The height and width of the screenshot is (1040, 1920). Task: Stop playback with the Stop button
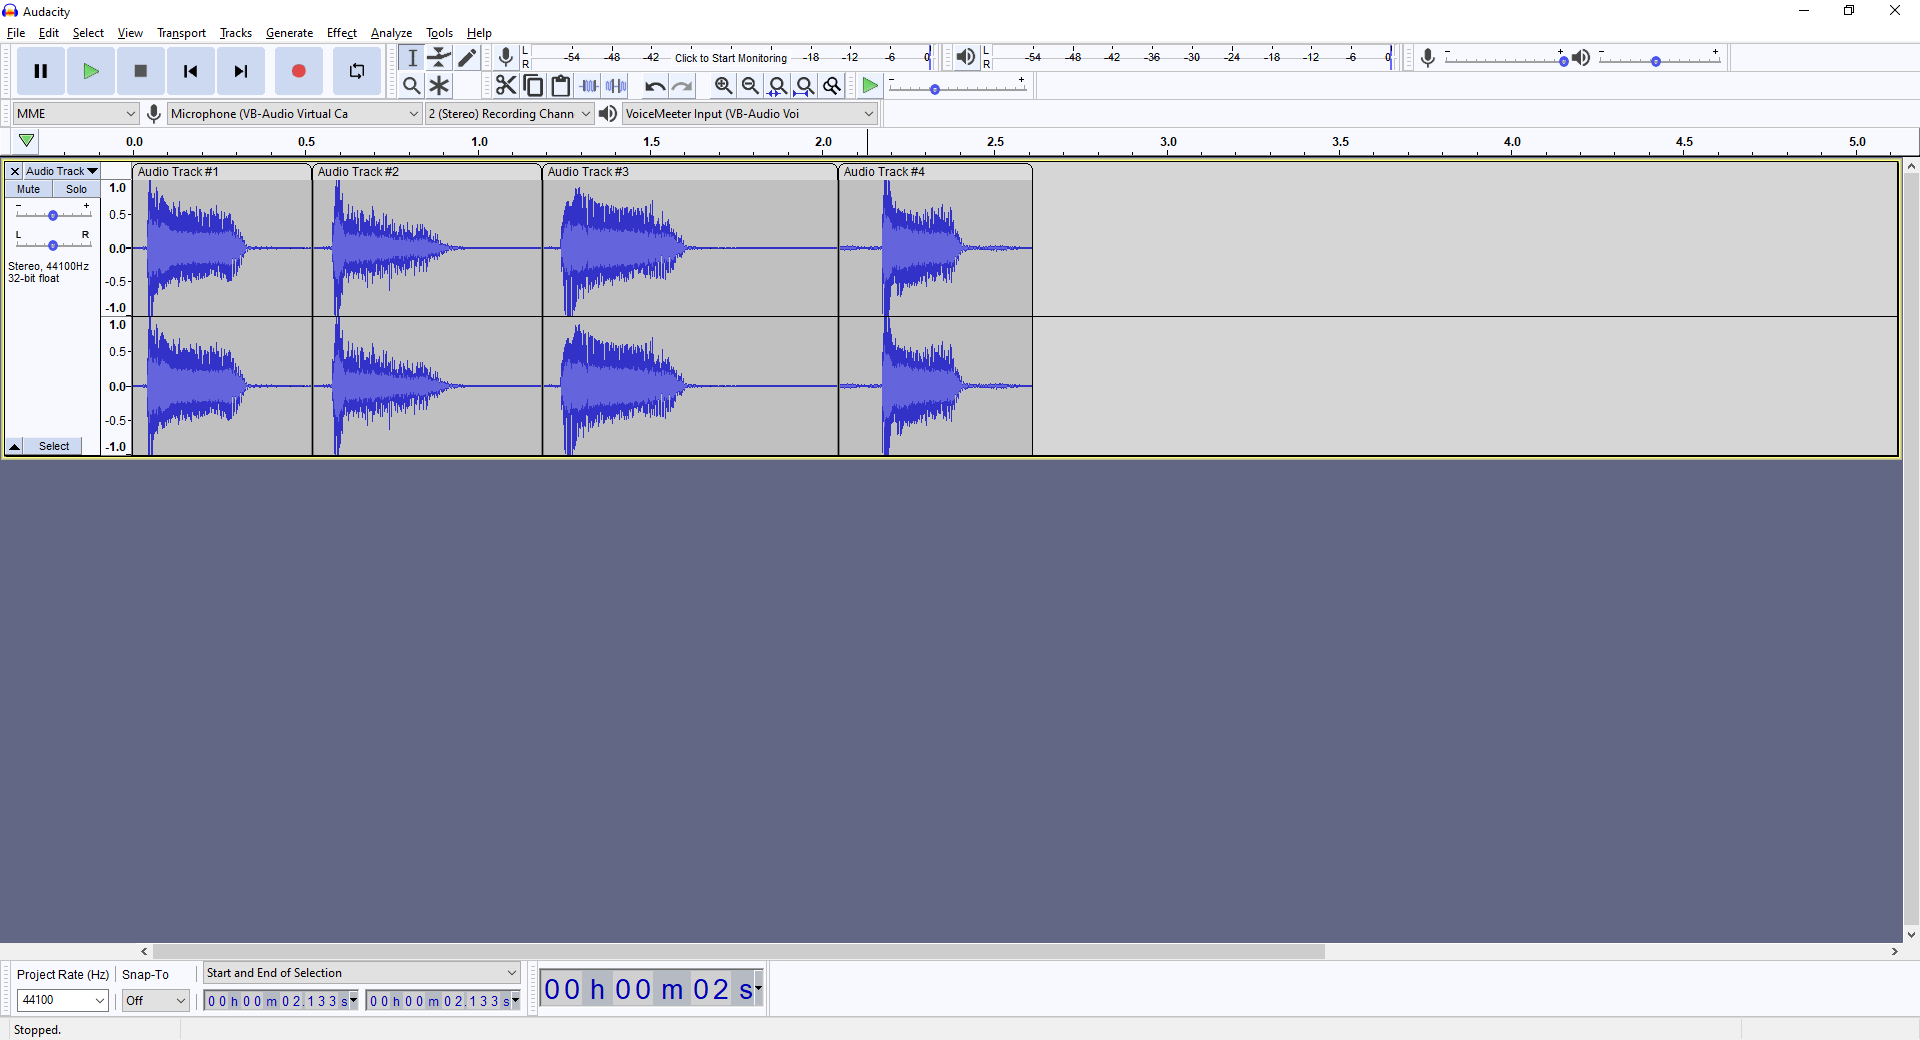tap(141, 71)
